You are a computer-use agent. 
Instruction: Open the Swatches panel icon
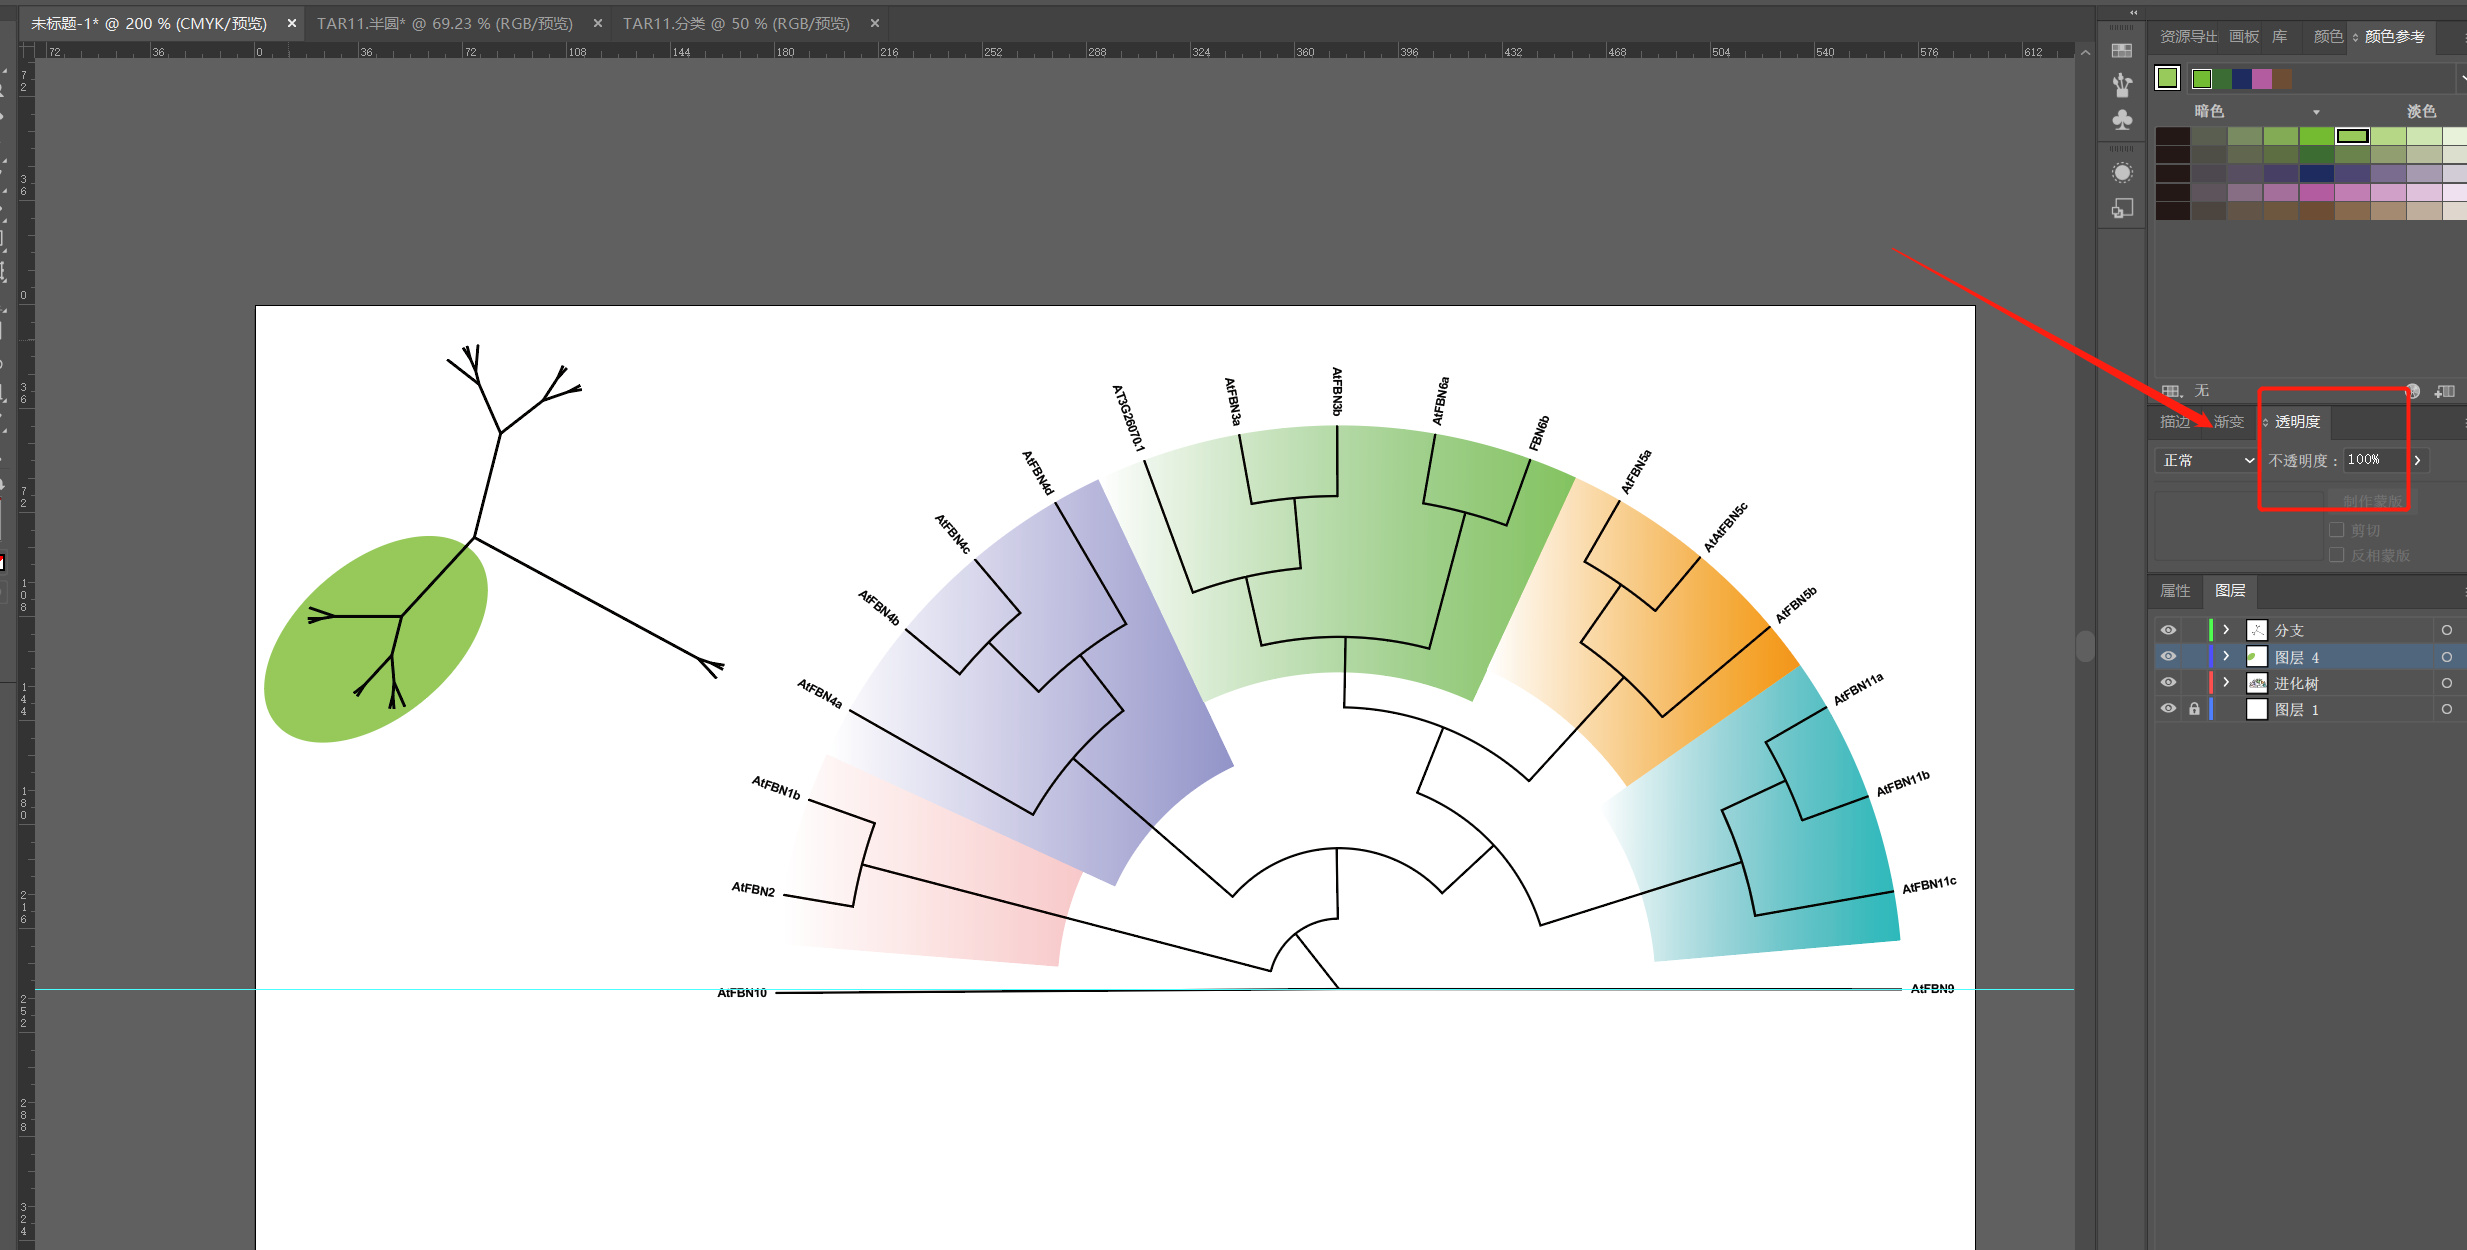(x=2121, y=50)
